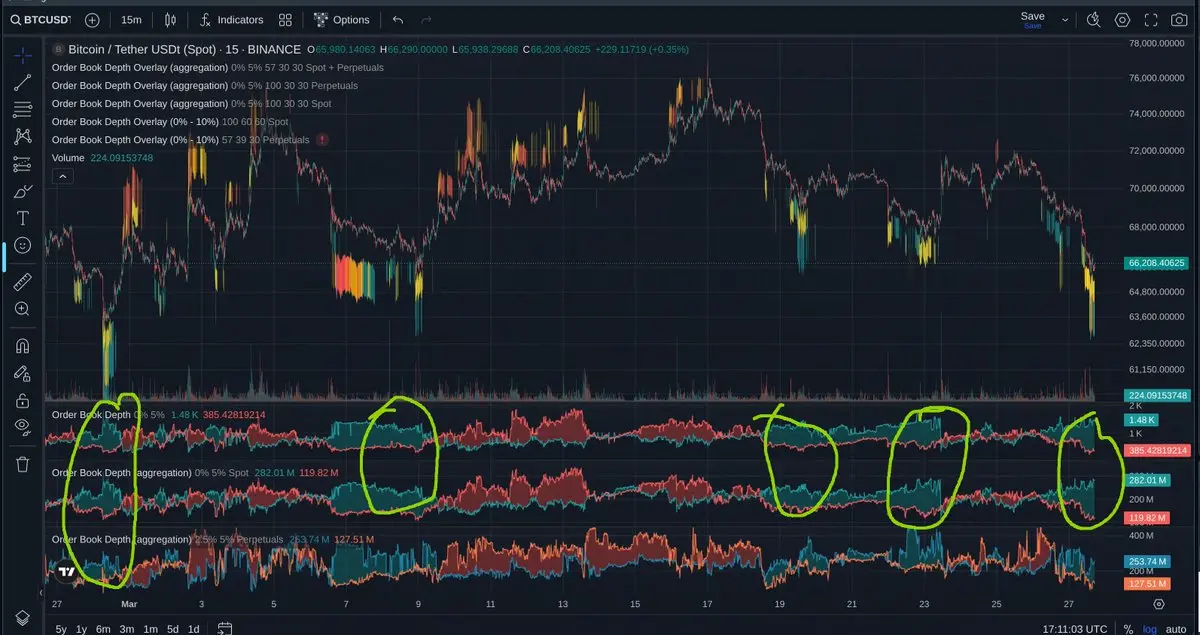The width and height of the screenshot is (1200, 635).
Task: Select the ruler measure tool
Action: (22, 282)
